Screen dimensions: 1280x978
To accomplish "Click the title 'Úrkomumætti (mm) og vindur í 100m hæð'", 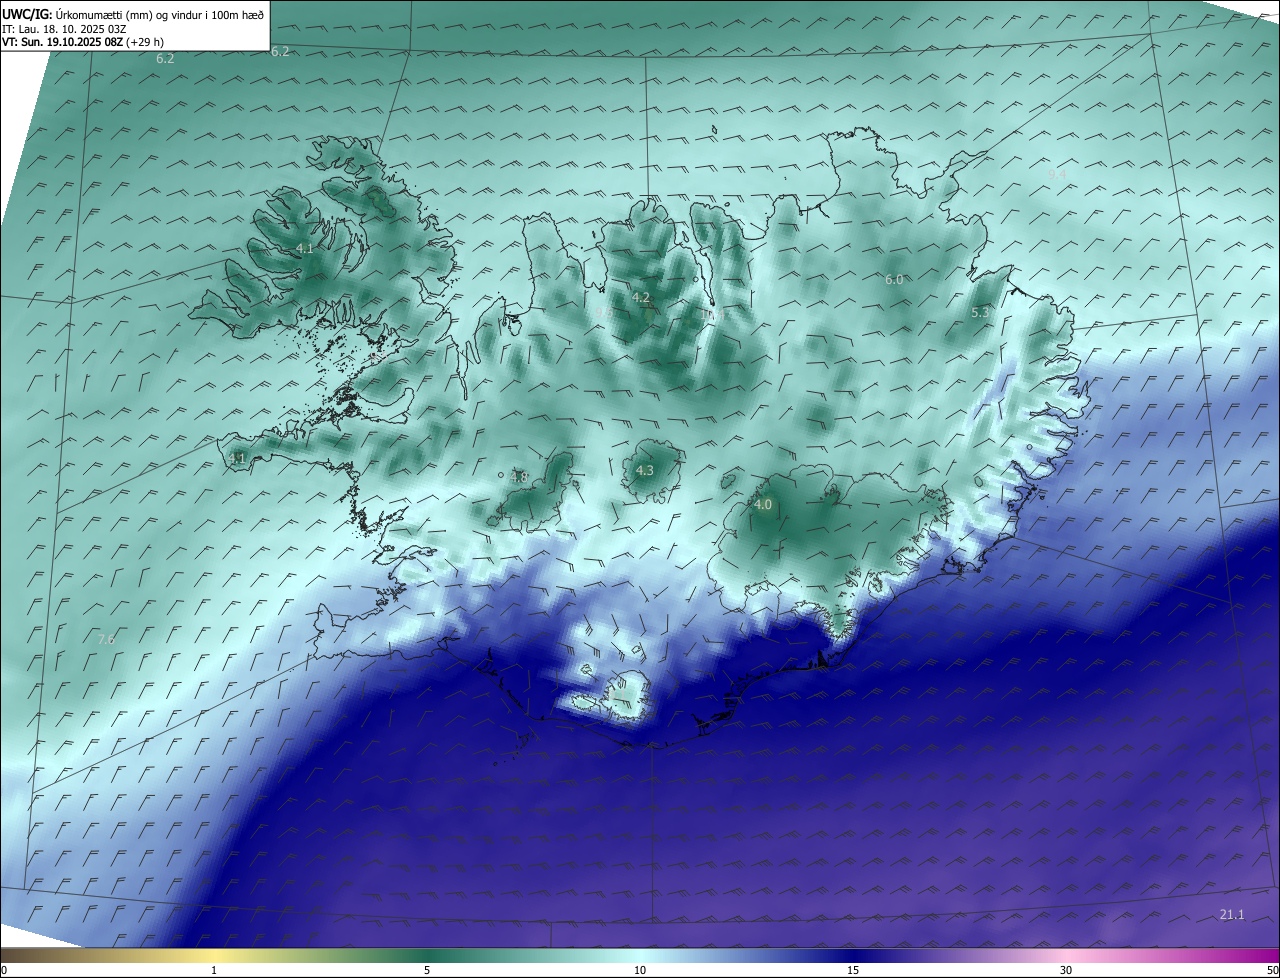I will [x=159, y=13].
